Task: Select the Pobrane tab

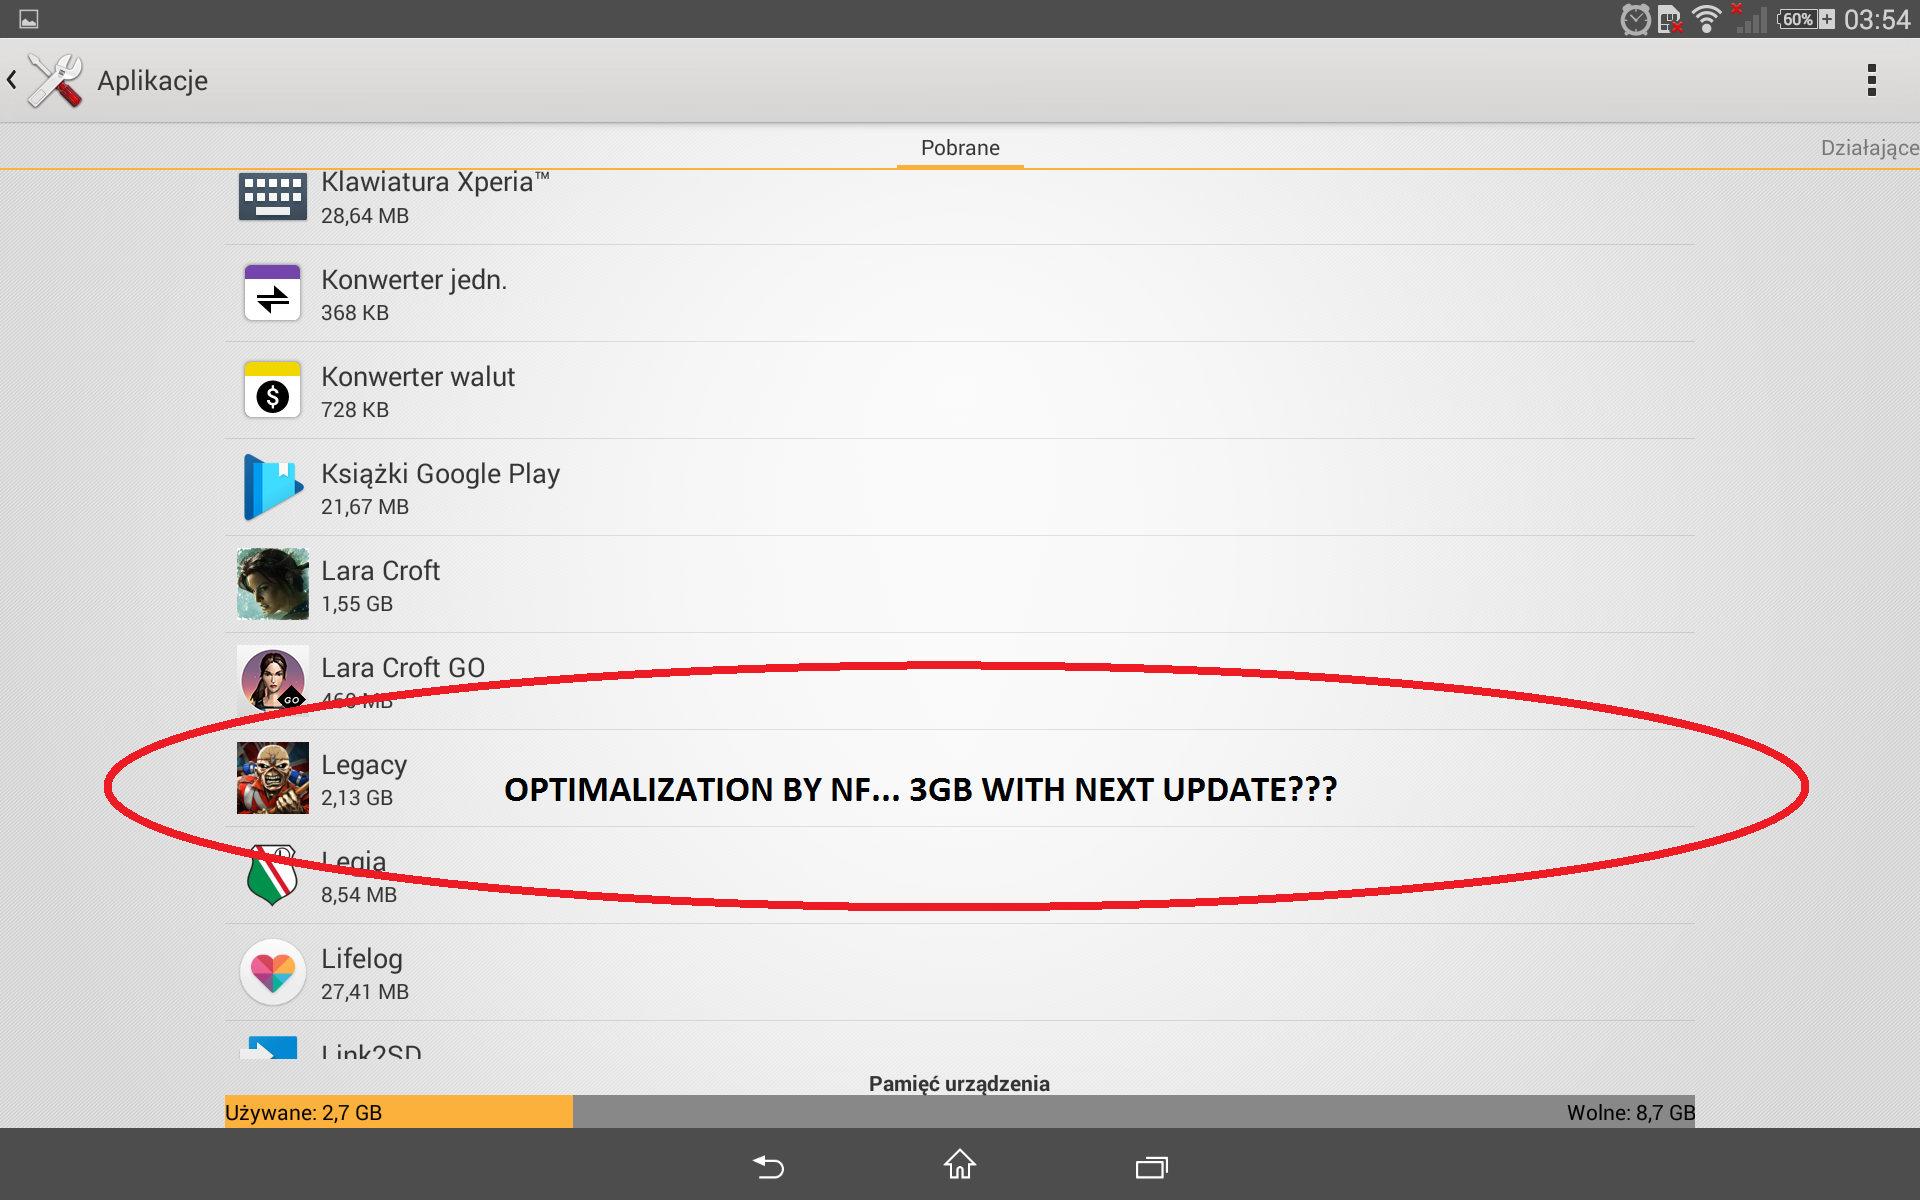Action: 959,147
